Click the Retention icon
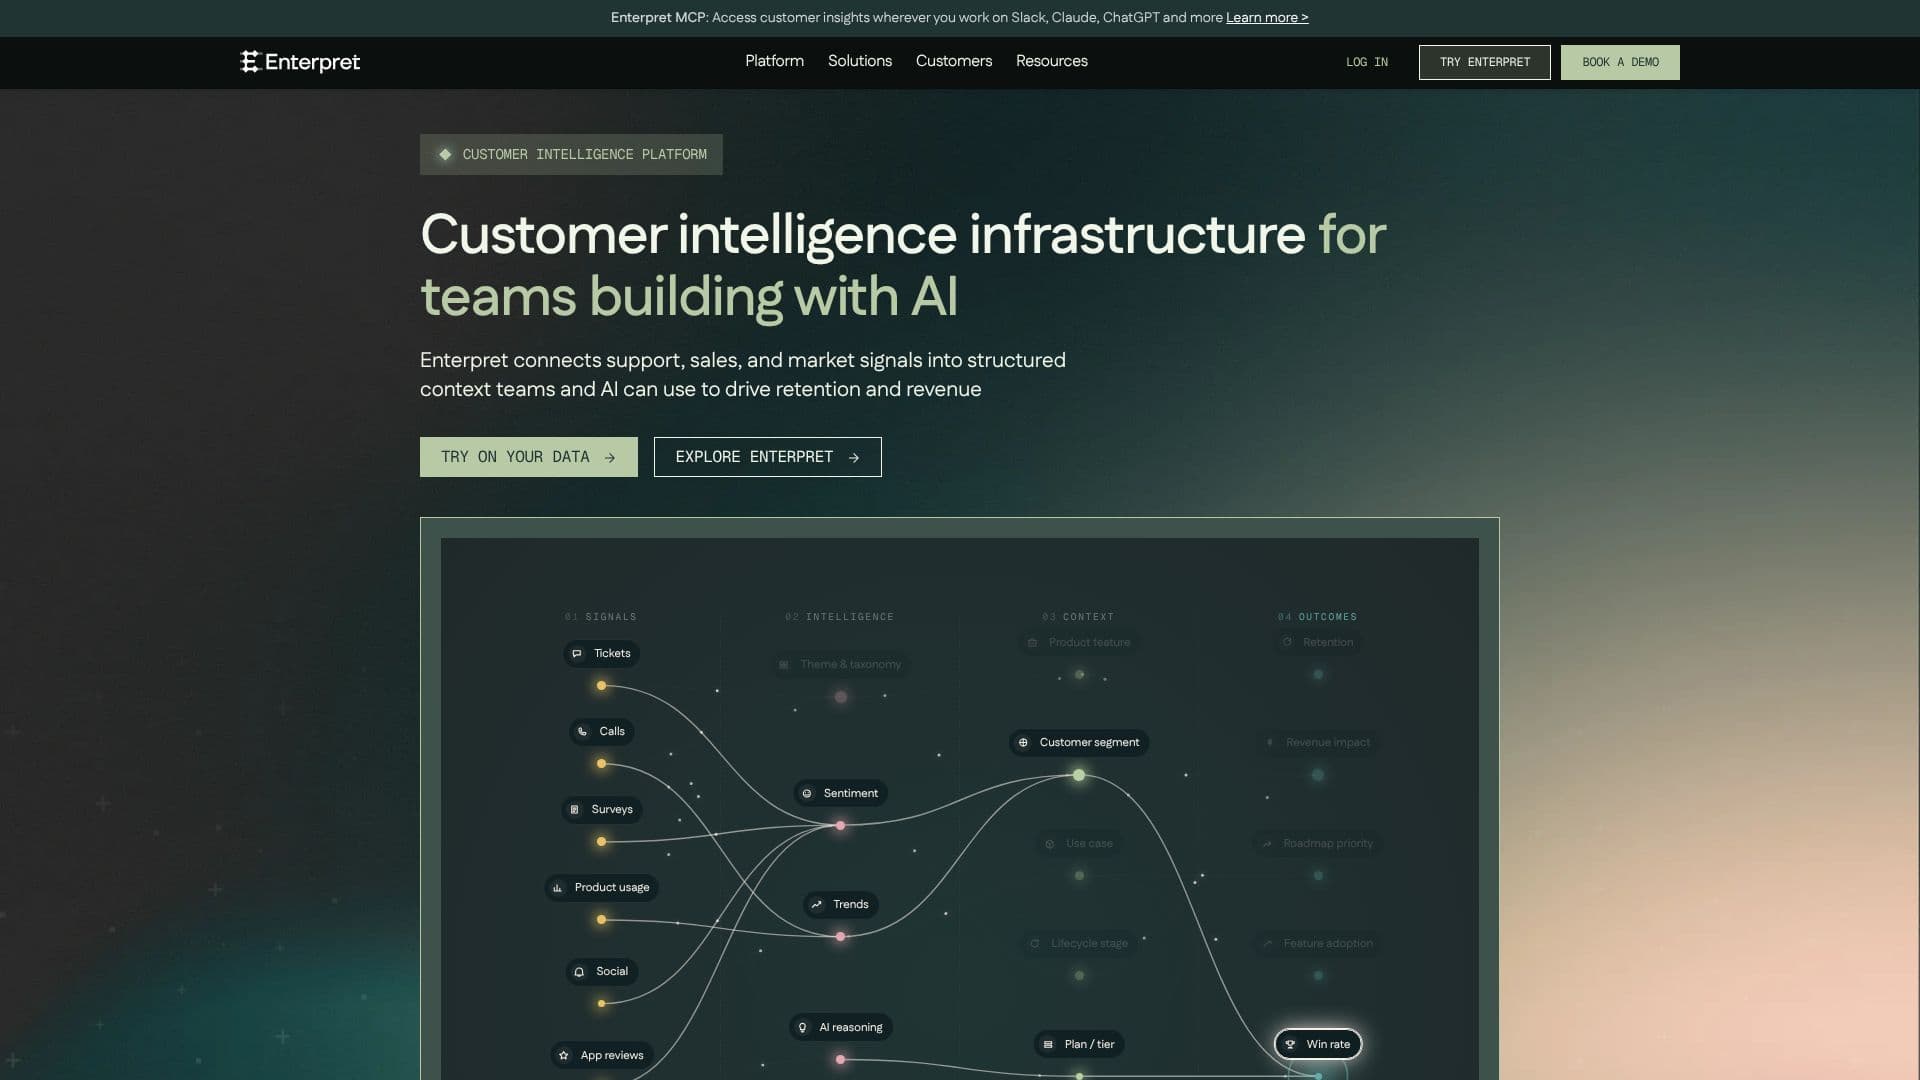 1287,643
